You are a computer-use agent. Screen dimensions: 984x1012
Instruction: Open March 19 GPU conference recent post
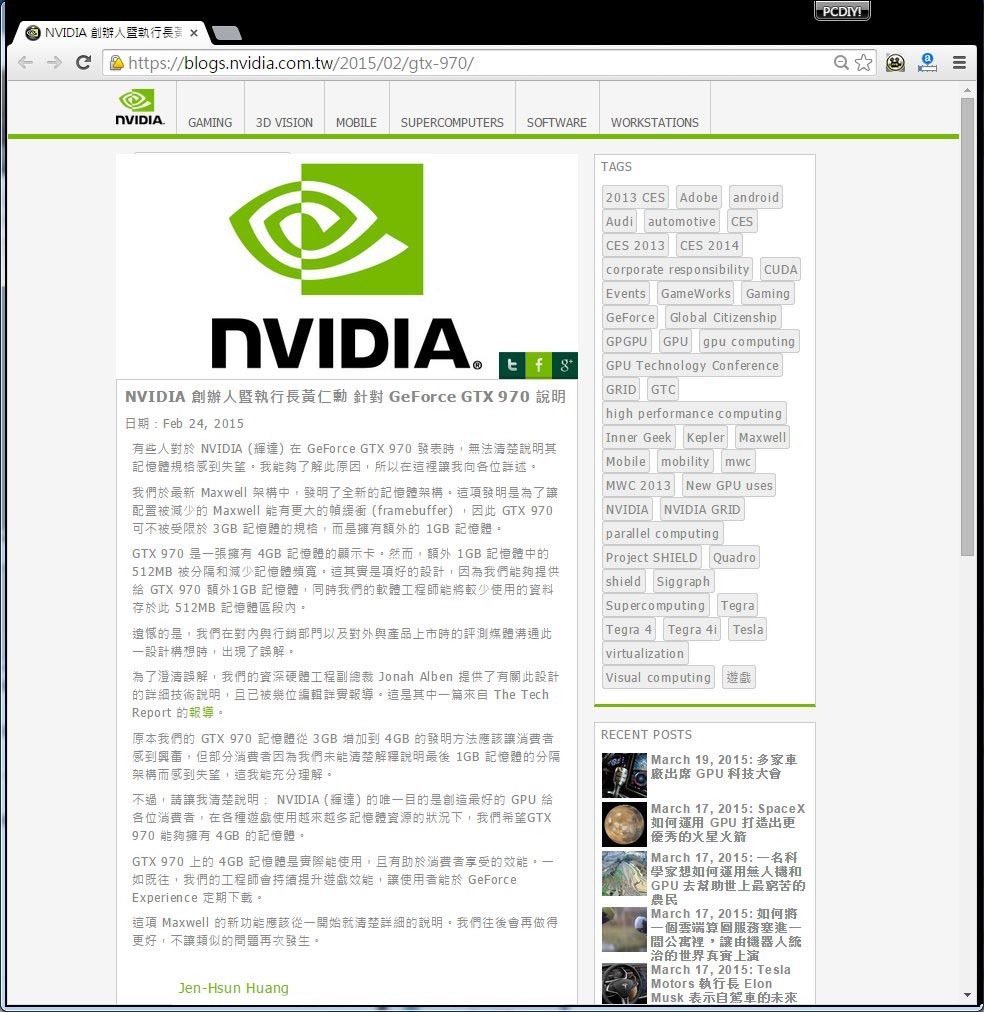[x=724, y=766]
